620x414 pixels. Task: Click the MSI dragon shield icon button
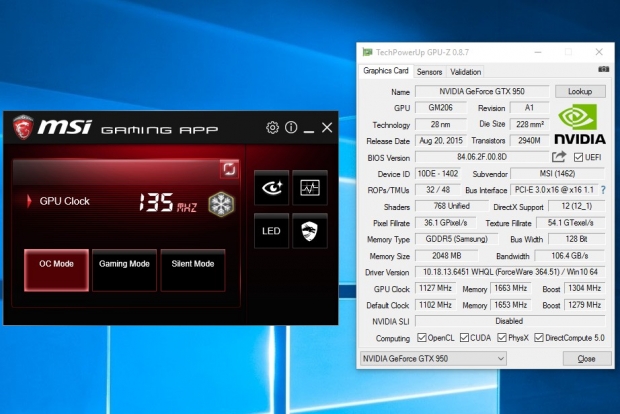pos(310,231)
